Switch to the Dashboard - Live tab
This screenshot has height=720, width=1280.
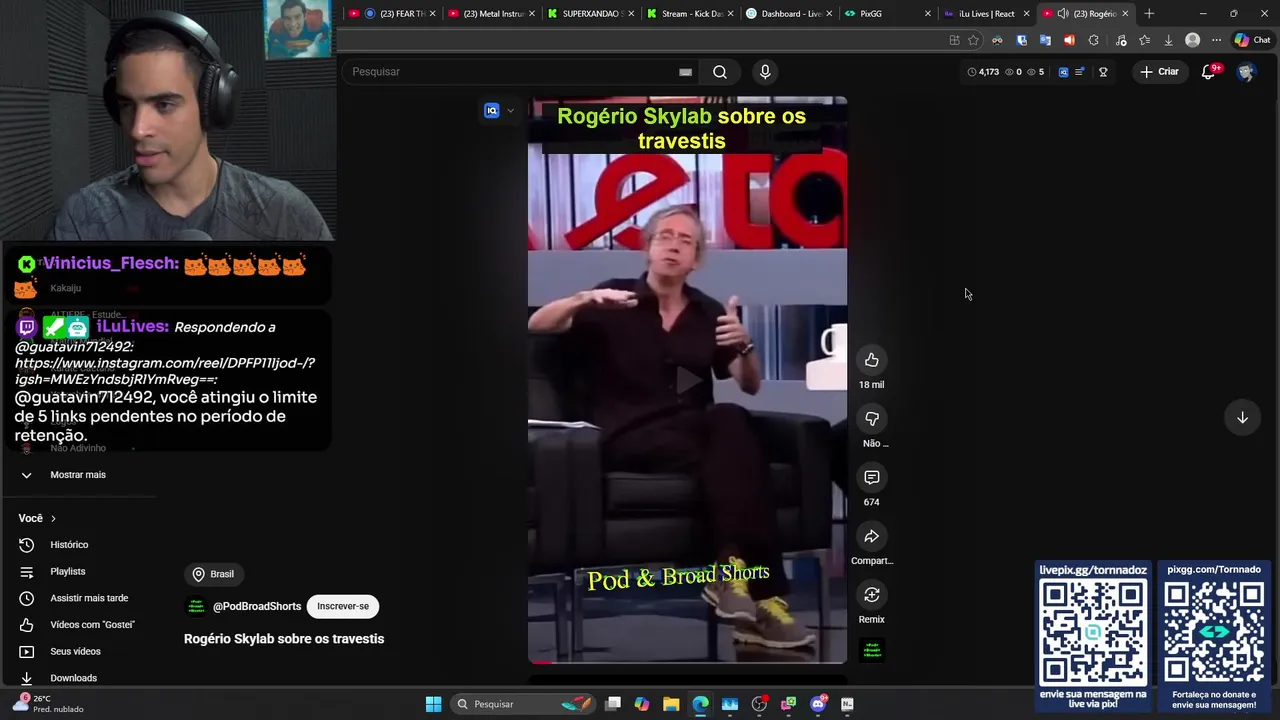point(790,14)
